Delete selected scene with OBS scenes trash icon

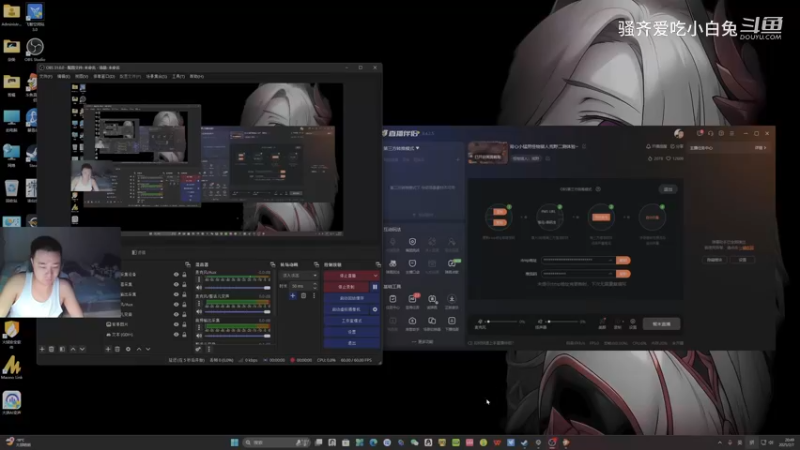[x=52, y=349]
